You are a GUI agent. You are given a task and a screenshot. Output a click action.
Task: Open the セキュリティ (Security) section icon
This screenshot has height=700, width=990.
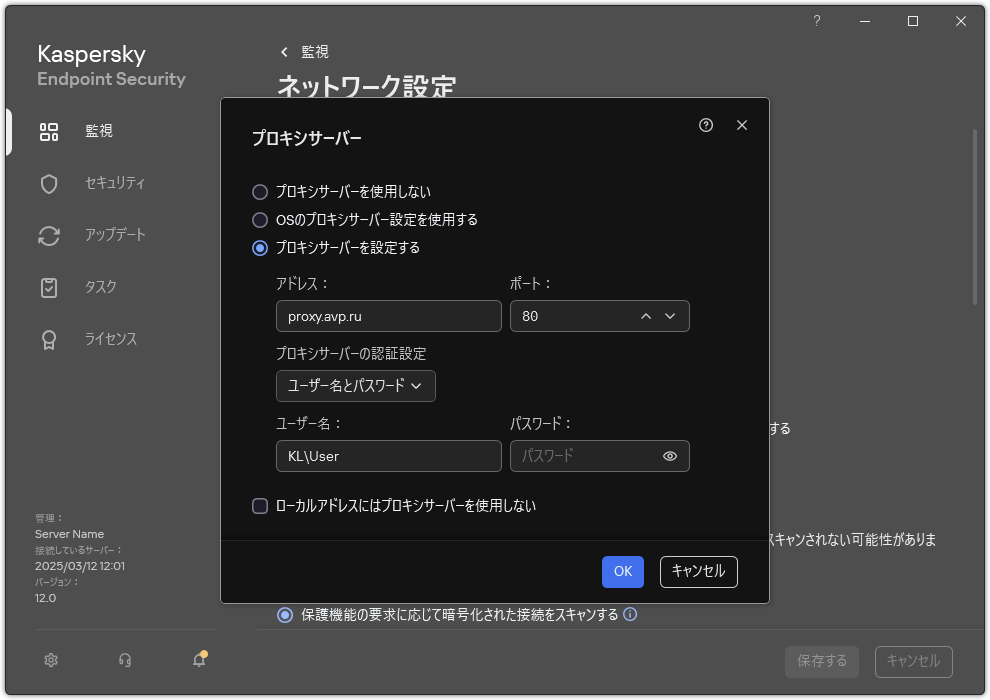[x=48, y=183]
